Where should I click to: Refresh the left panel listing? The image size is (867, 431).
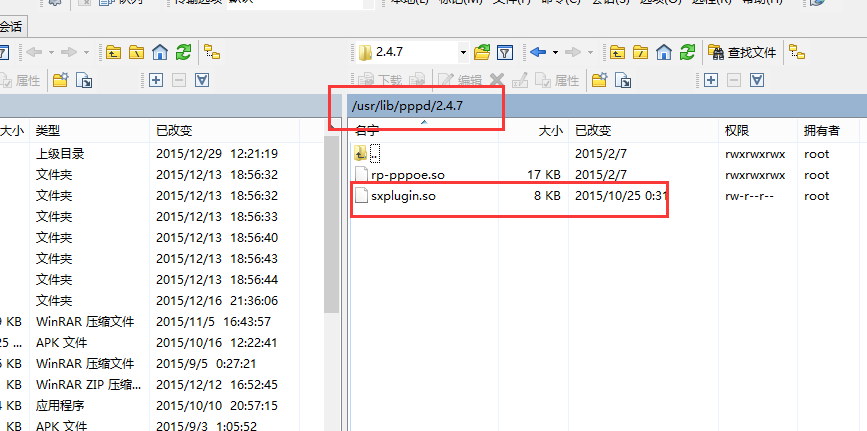pyautogui.click(x=183, y=53)
